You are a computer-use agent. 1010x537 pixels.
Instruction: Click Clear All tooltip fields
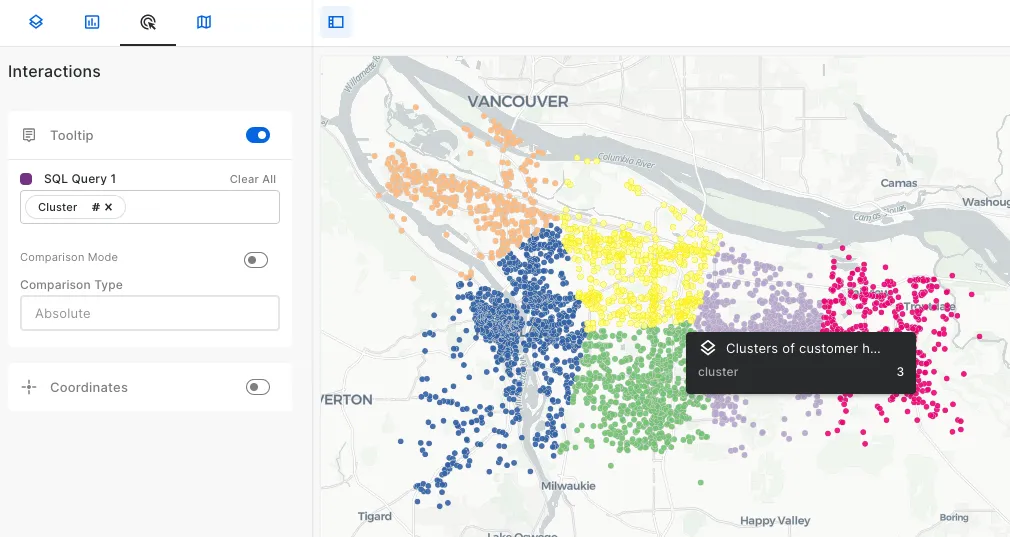[252, 179]
